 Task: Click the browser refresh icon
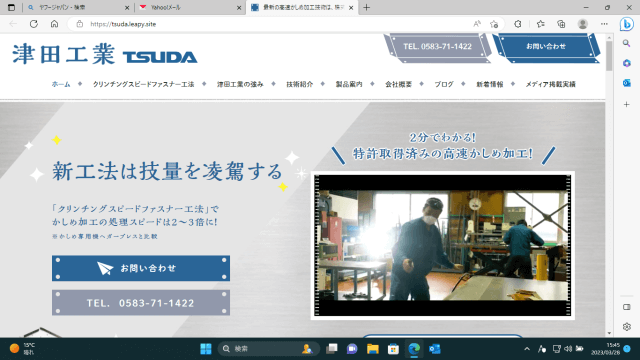(34, 24)
